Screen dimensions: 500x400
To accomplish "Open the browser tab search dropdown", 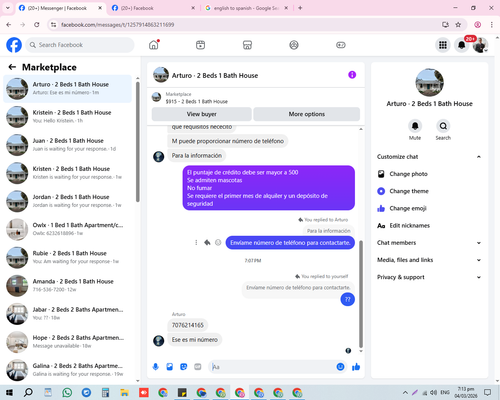I will pos(8,8).
